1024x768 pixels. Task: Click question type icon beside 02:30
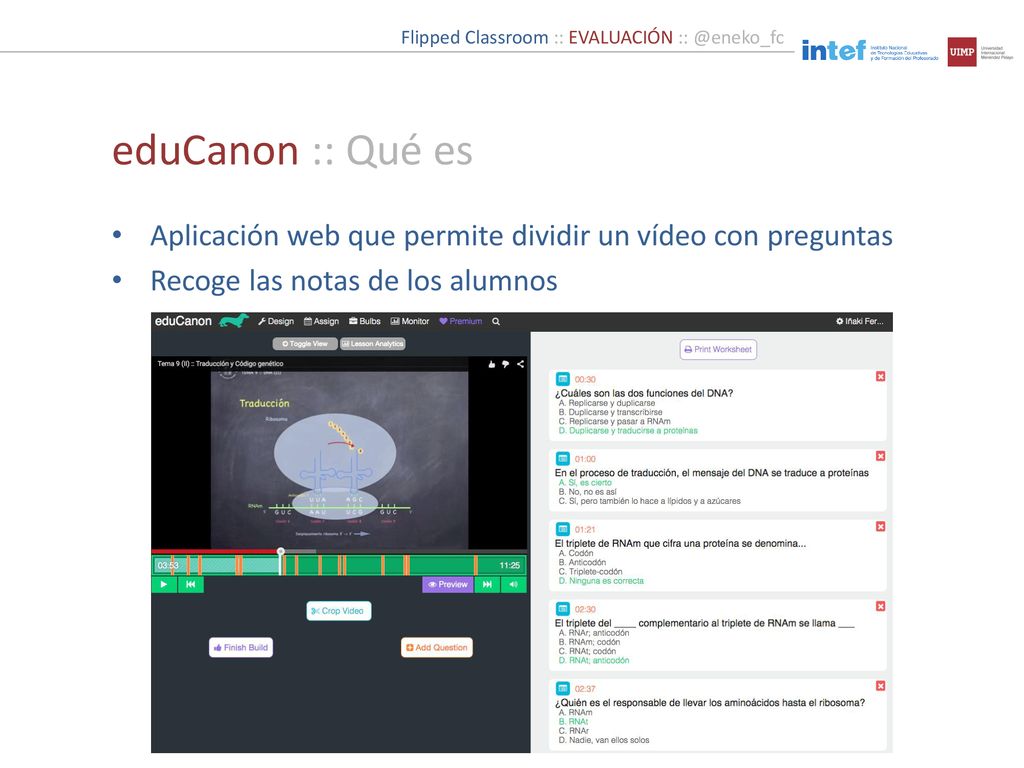pos(562,609)
